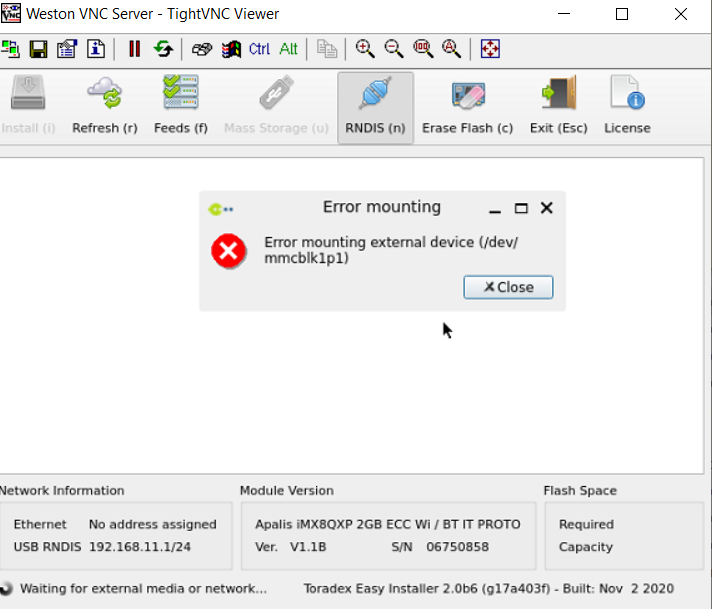Select Erase Flash (c) tool
This screenshot has height=609, width=712.
point(468,105)
